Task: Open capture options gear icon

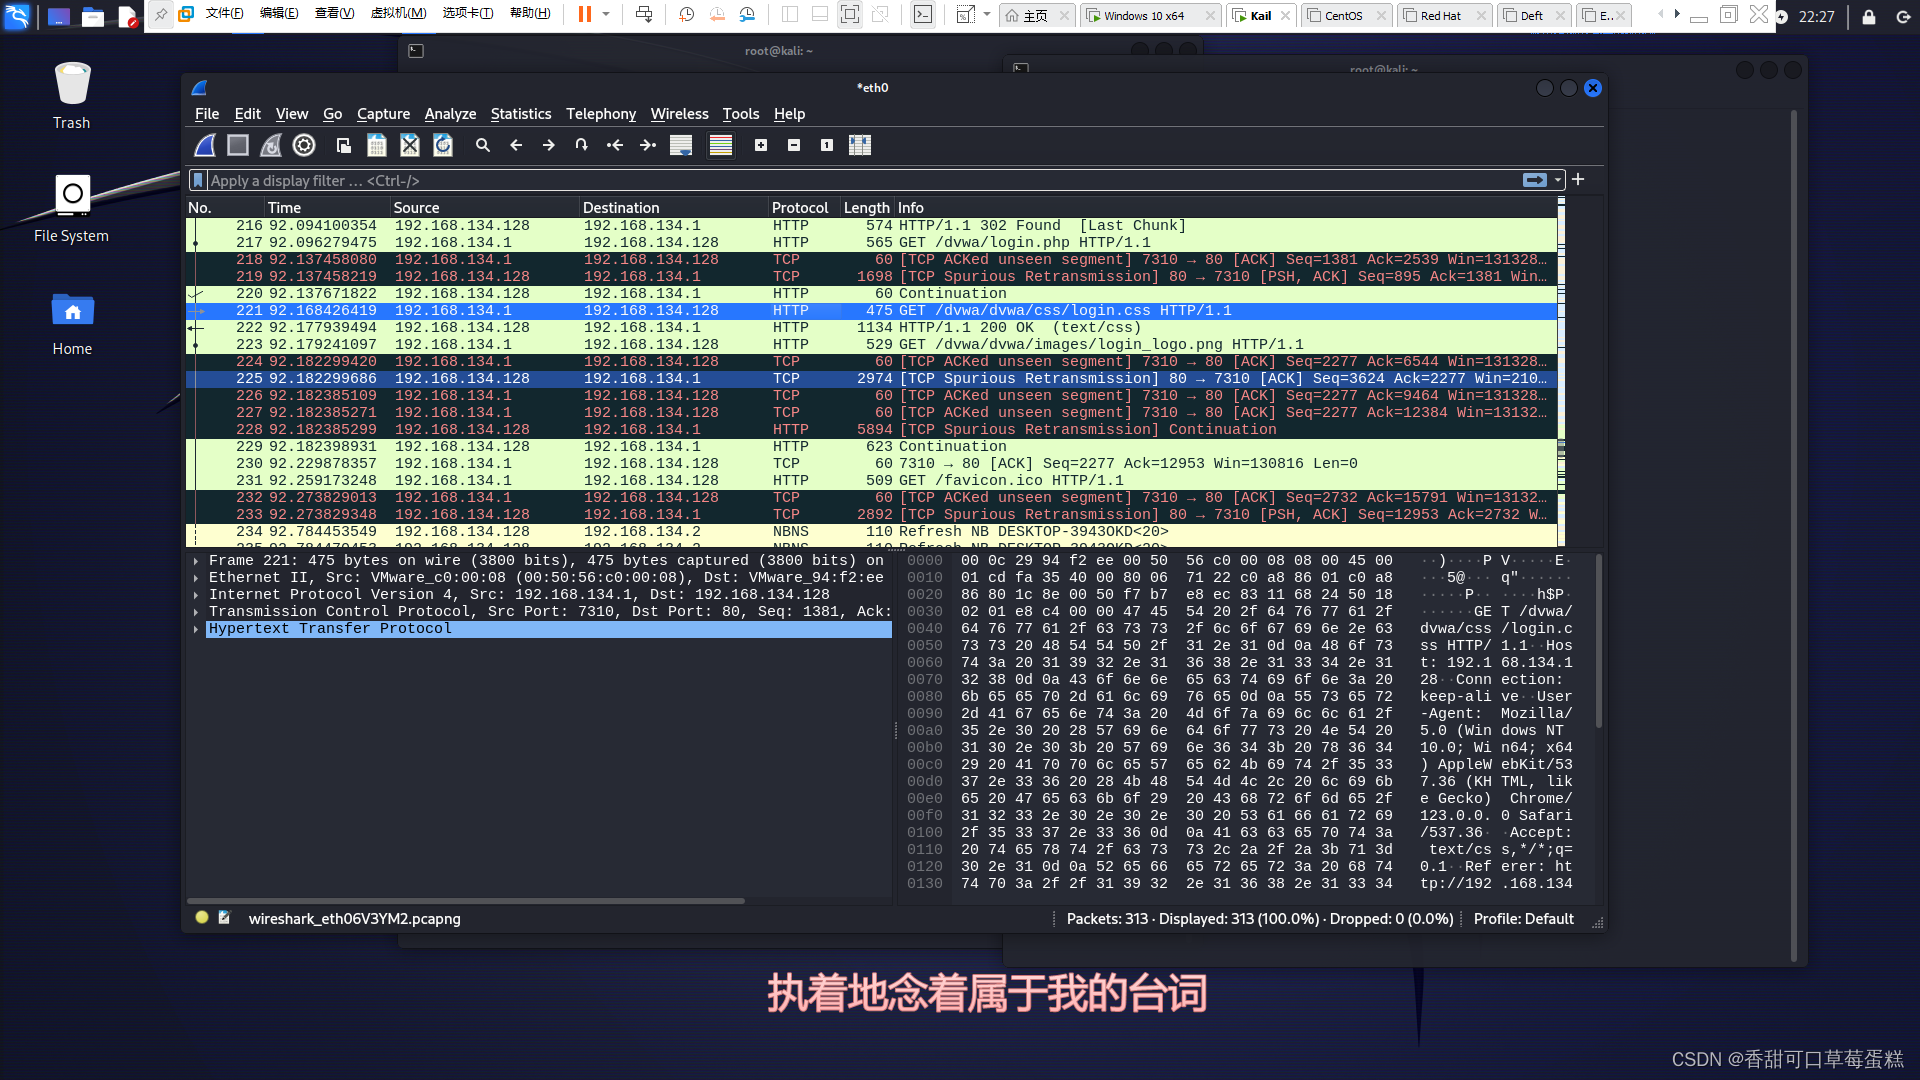Action: click(304, 146)
